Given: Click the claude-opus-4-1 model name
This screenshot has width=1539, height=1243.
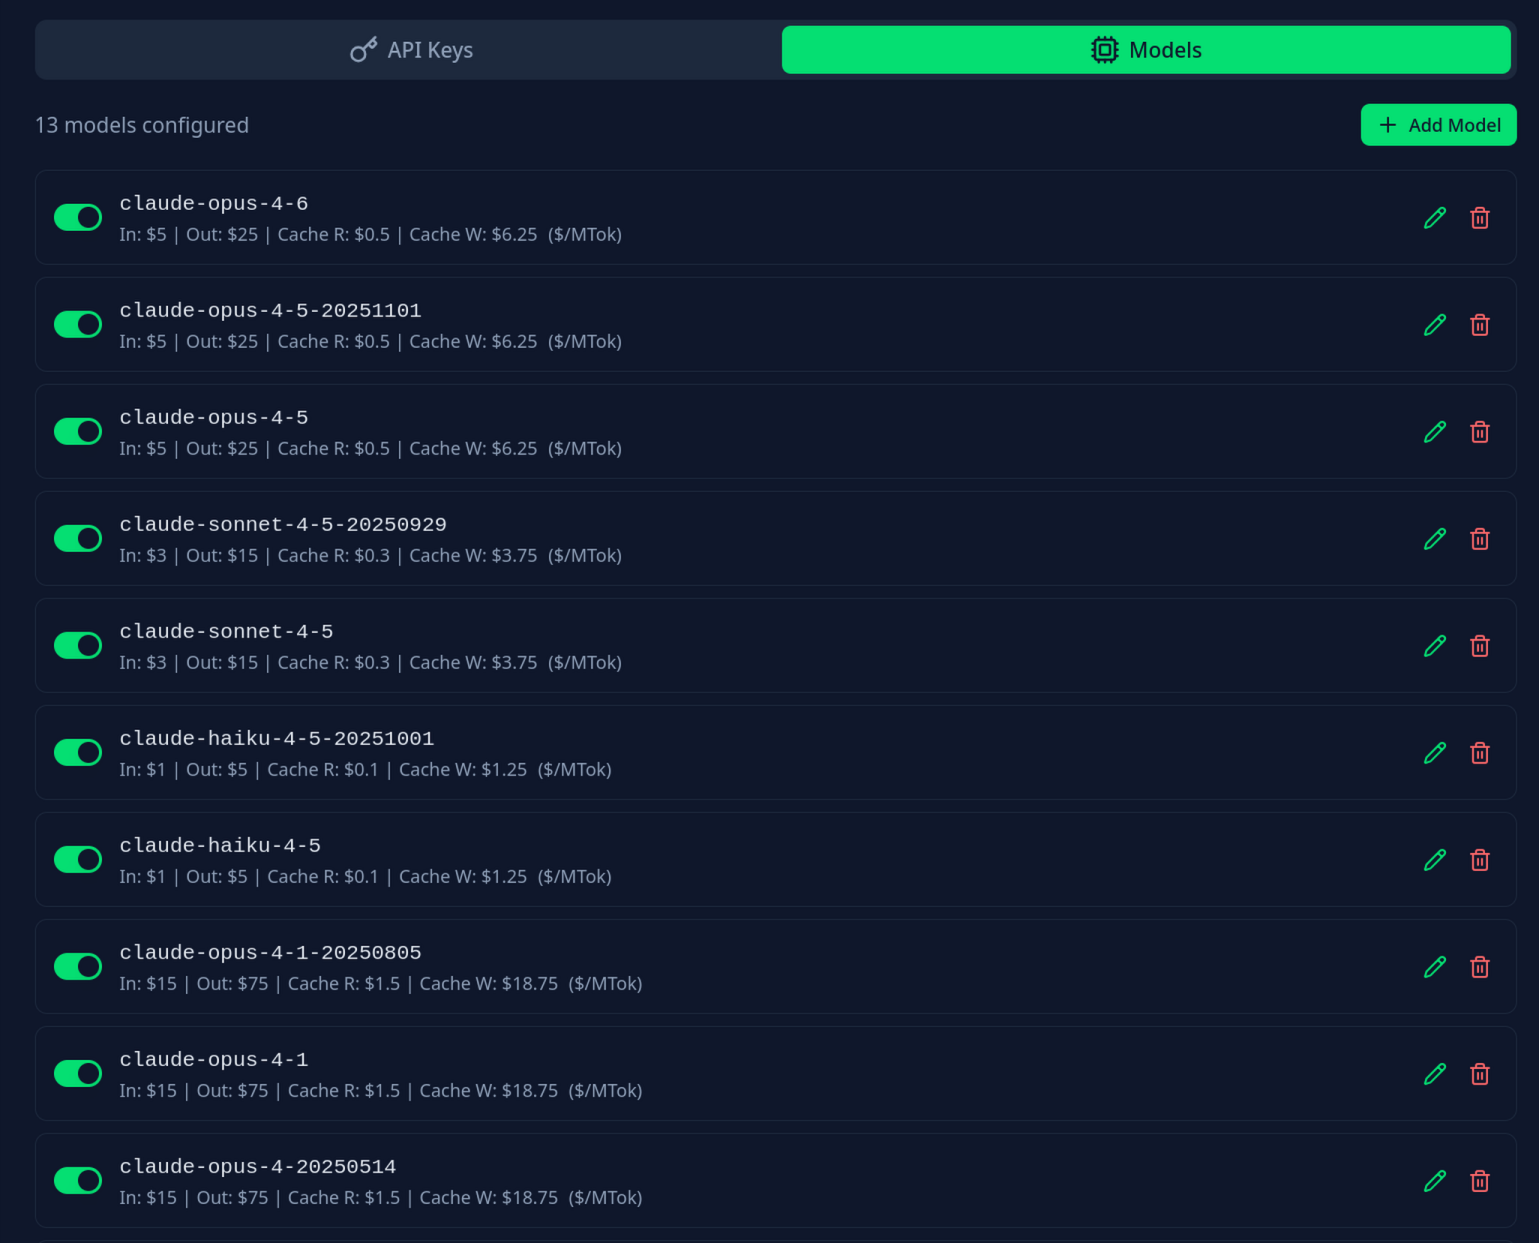Looking at the screenshot, I should pyautogui.click(x=214, y=1060).
